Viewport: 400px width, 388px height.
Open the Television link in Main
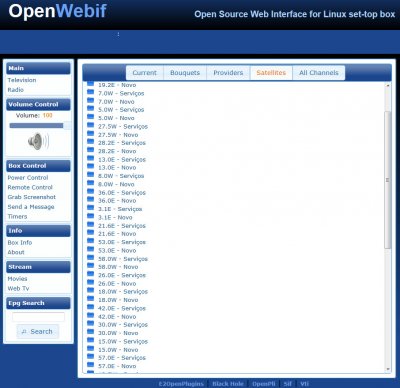point(22,80)
